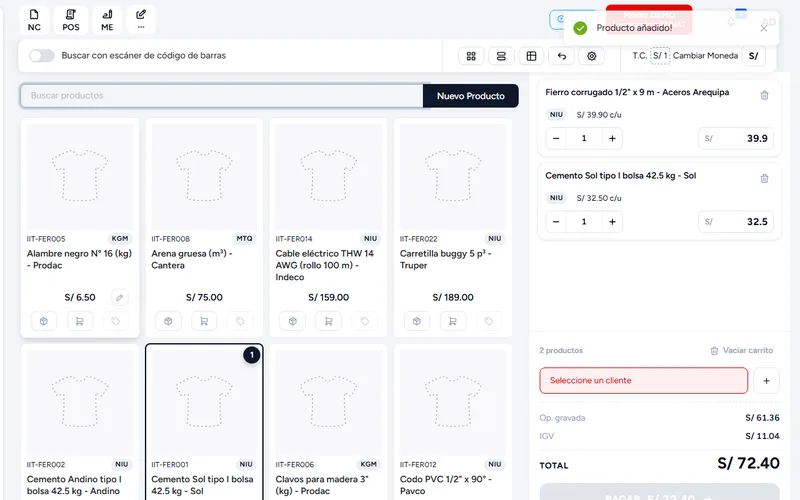
Task: View stock box icon for Cable eléctrico
Action: [x=293, y=321]
